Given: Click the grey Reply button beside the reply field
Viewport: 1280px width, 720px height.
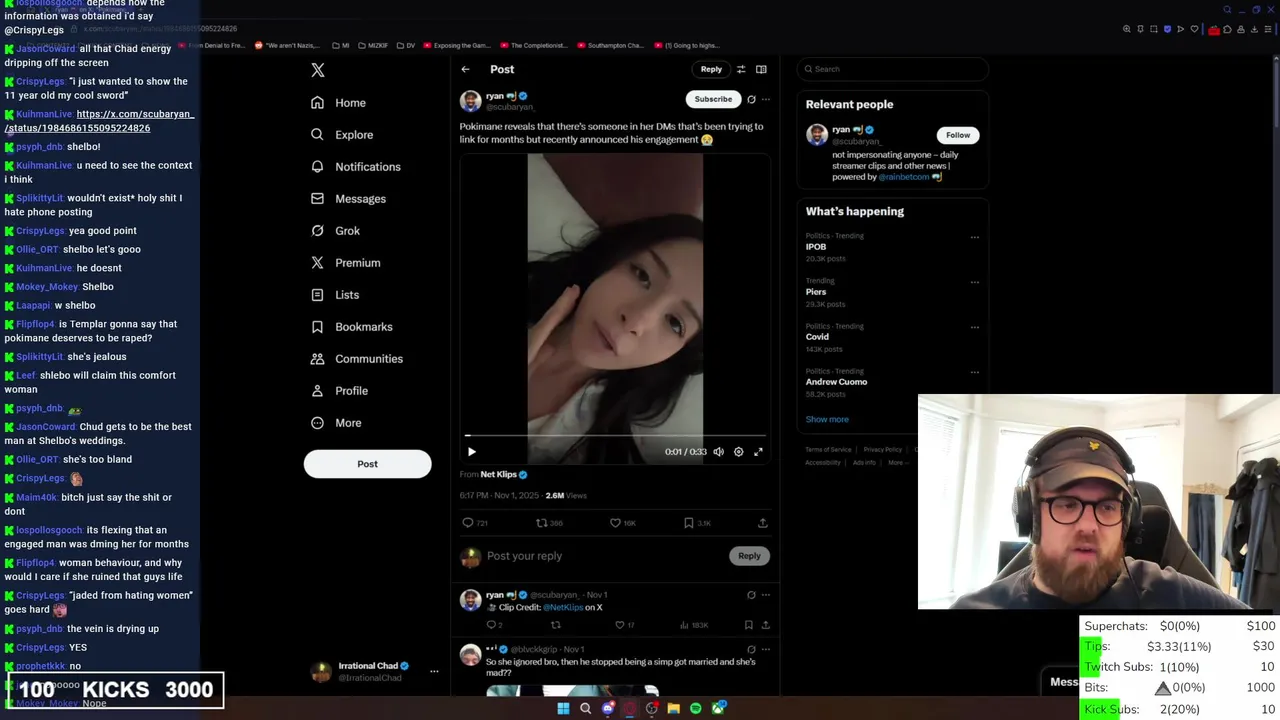Looking at the screenshot, I should pos(749,556).
